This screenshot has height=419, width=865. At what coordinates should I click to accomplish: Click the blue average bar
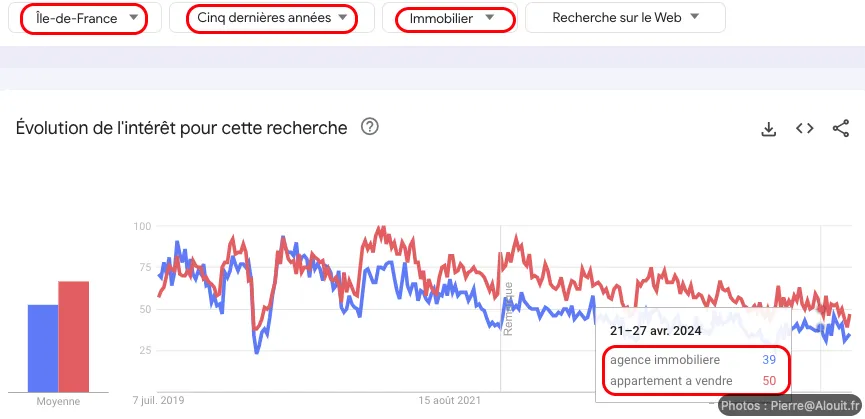(x=42, y=348)
